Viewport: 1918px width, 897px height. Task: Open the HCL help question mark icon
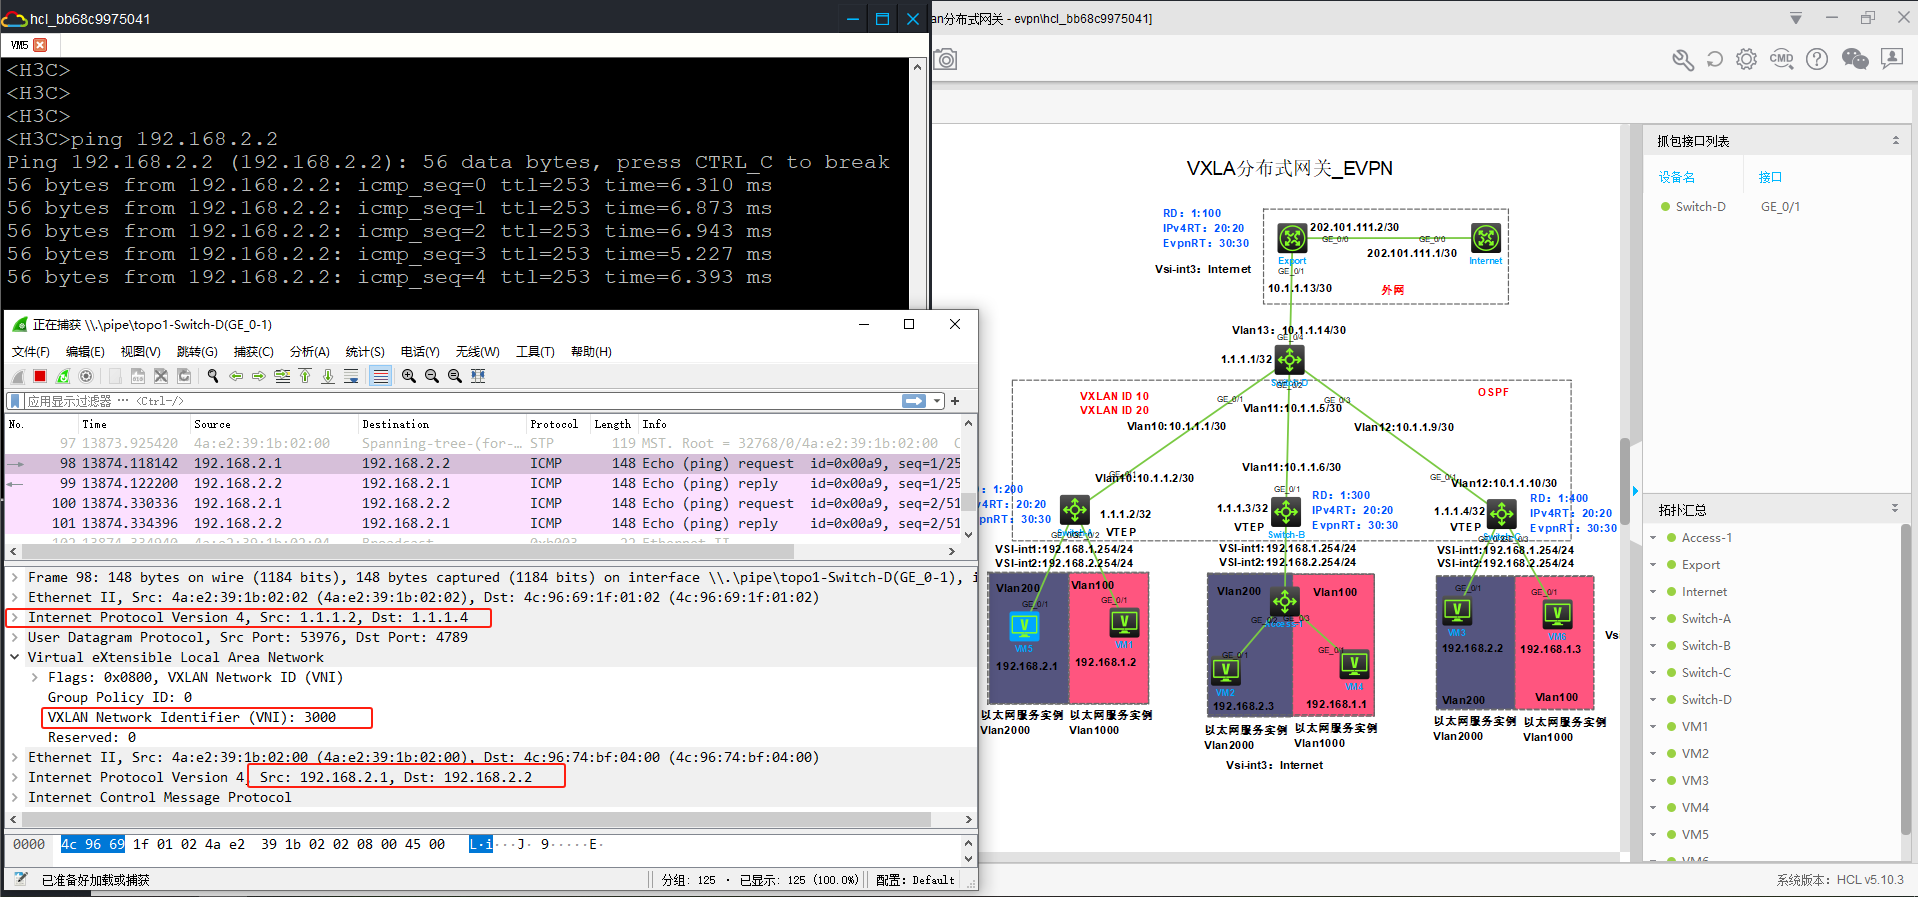(1817, 59)
